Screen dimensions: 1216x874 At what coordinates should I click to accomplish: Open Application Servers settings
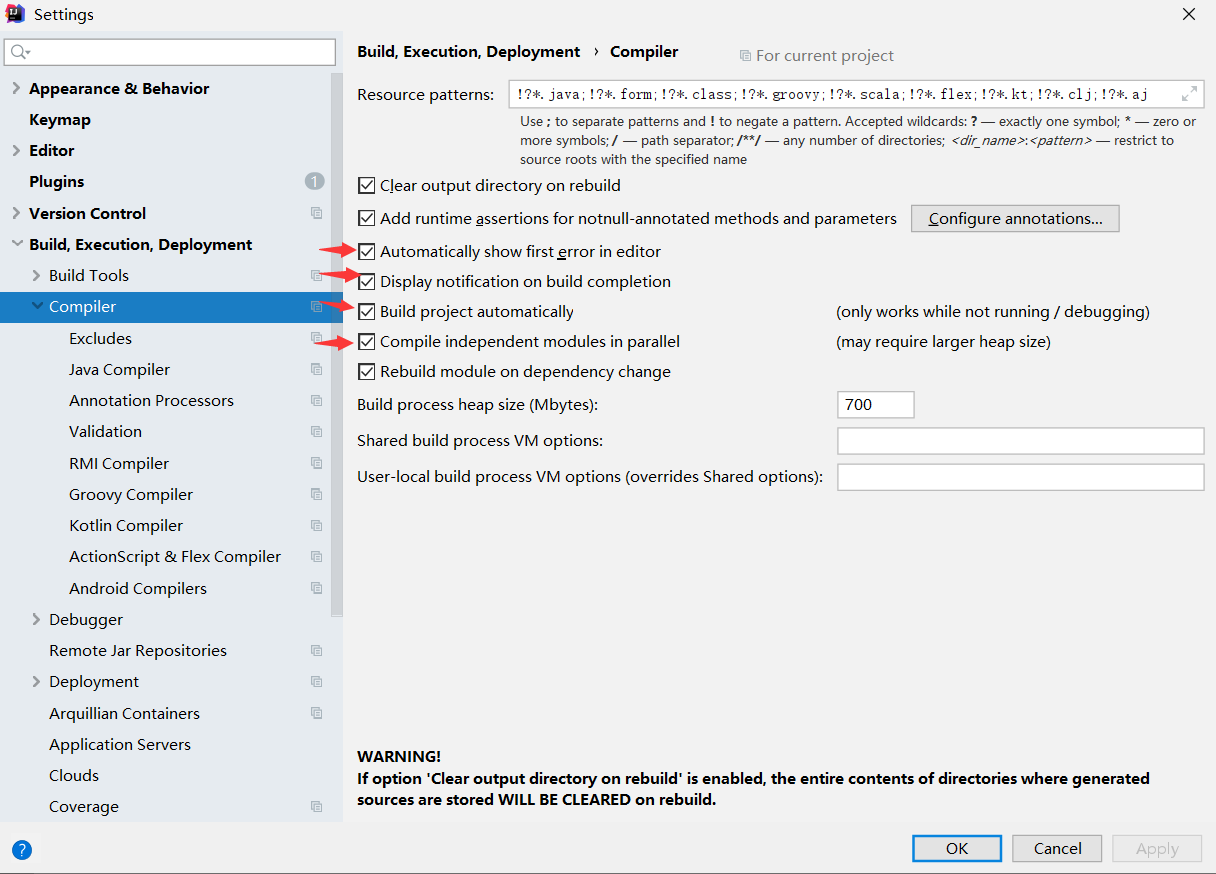point(120,744)
